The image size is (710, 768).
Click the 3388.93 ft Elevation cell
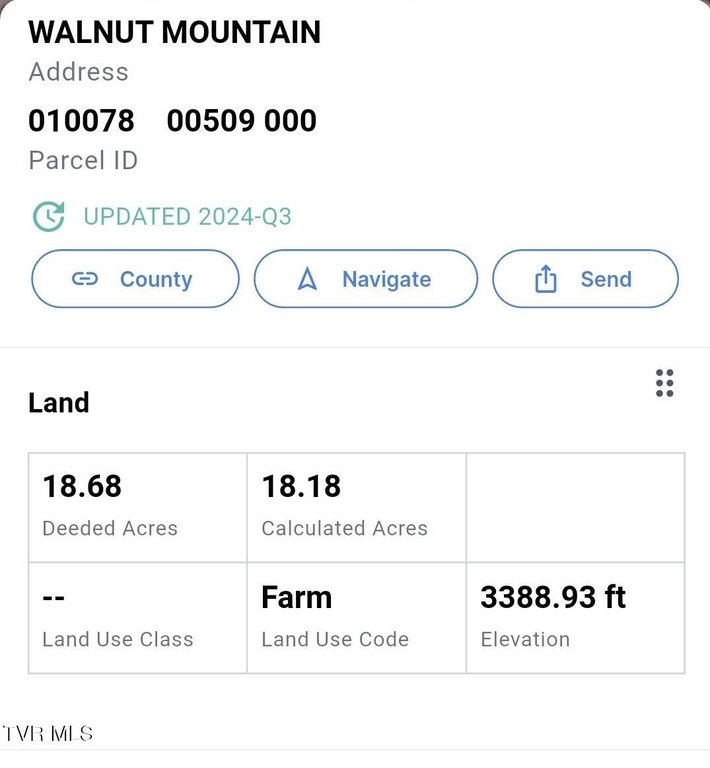tap(575, 617)
